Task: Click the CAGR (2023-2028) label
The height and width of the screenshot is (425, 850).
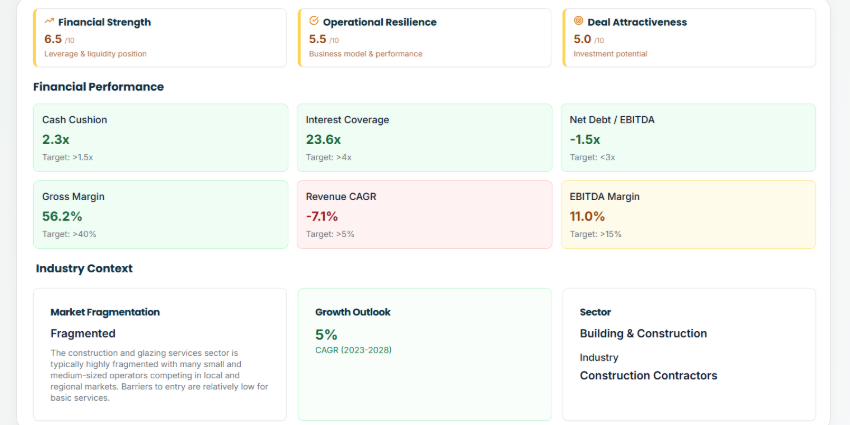Action: (354, 349)
